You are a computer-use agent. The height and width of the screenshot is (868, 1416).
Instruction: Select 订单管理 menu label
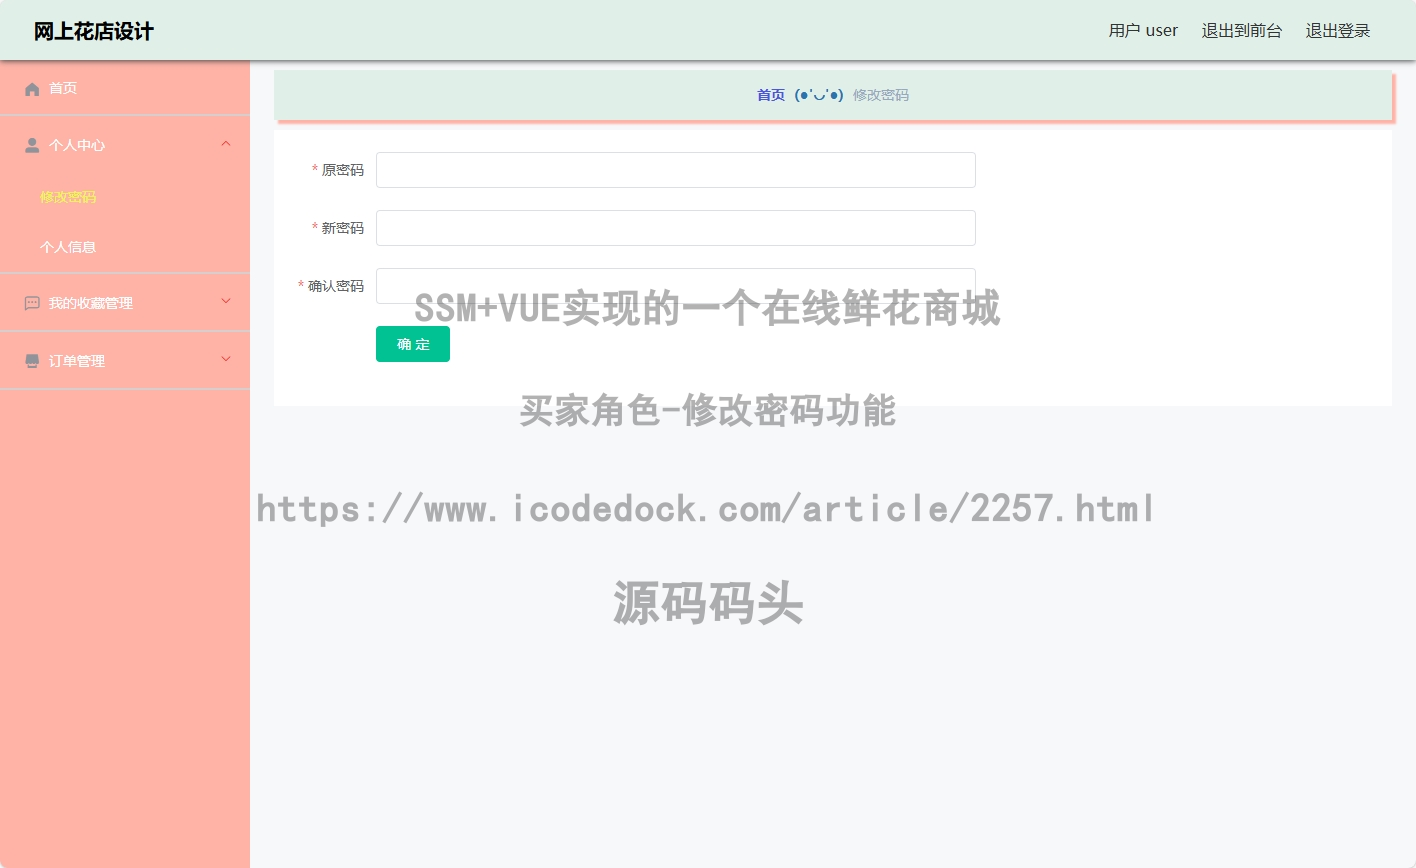click(x=77, y=361)
